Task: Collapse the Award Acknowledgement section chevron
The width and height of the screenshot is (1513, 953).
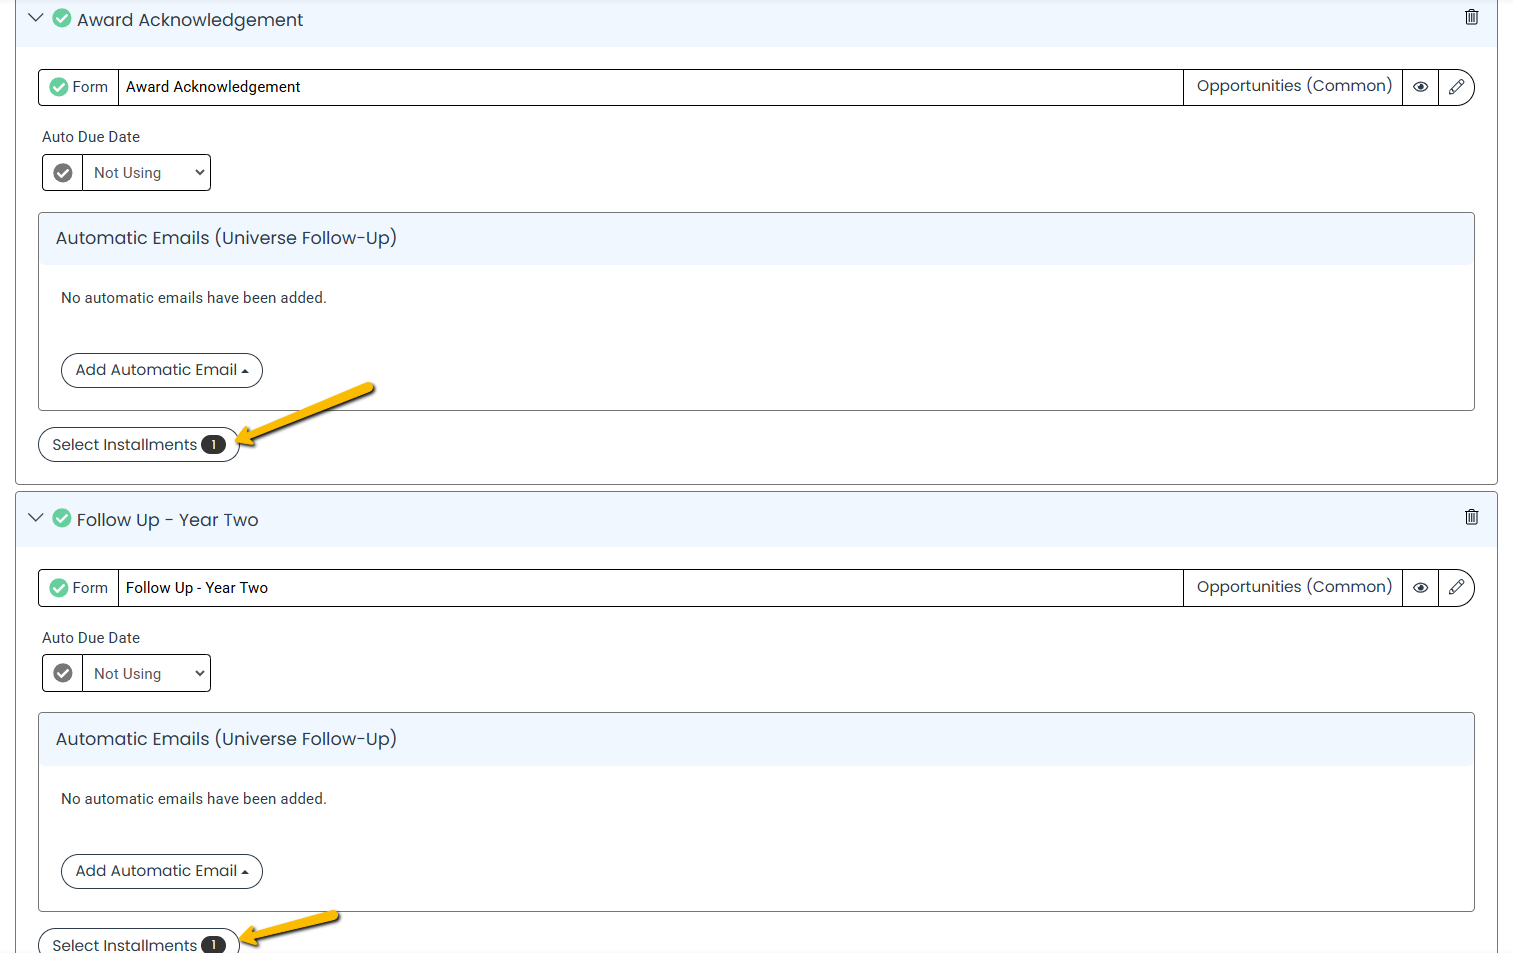Action: click(36, 18)
